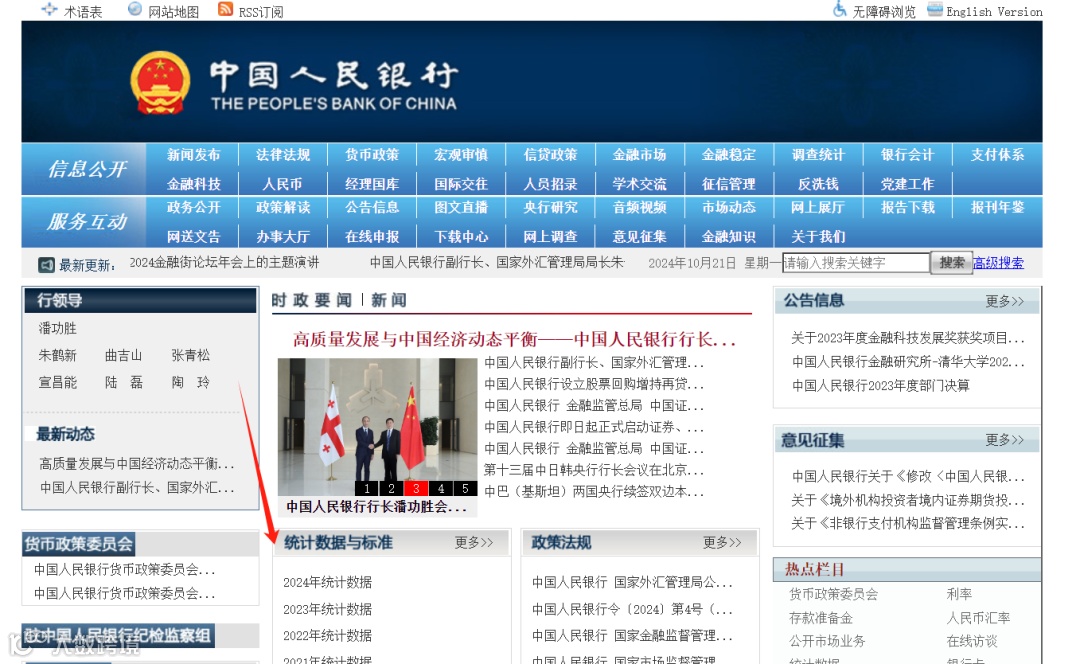Open the 新闻发布 menu item
The image size is (1080, 664).
[x=194, y=155]
